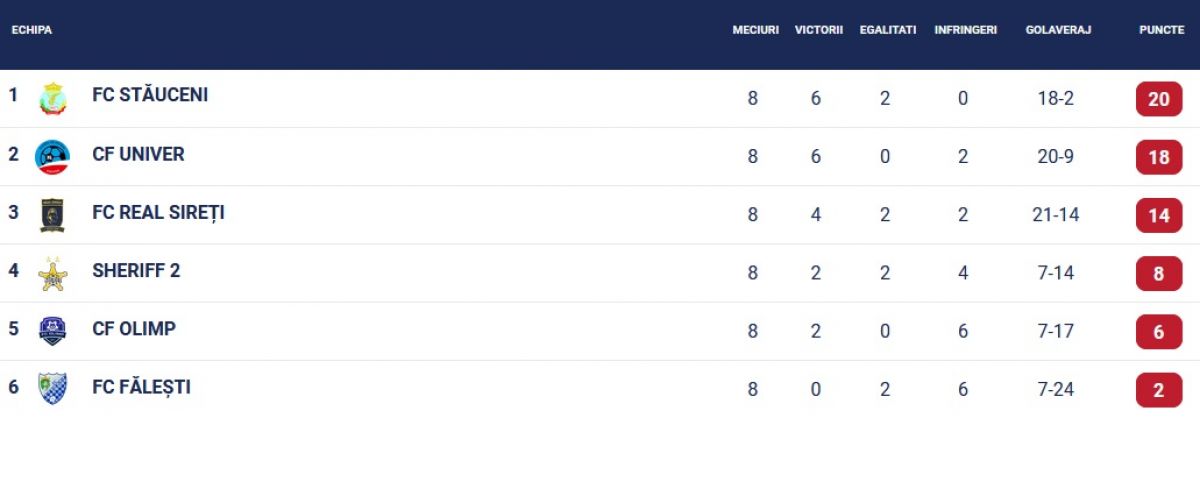The height and width of the screenshot is (503, 1200).
Task: Visit the FC FĂLEȘTI team link
Action: click(141, 387)
